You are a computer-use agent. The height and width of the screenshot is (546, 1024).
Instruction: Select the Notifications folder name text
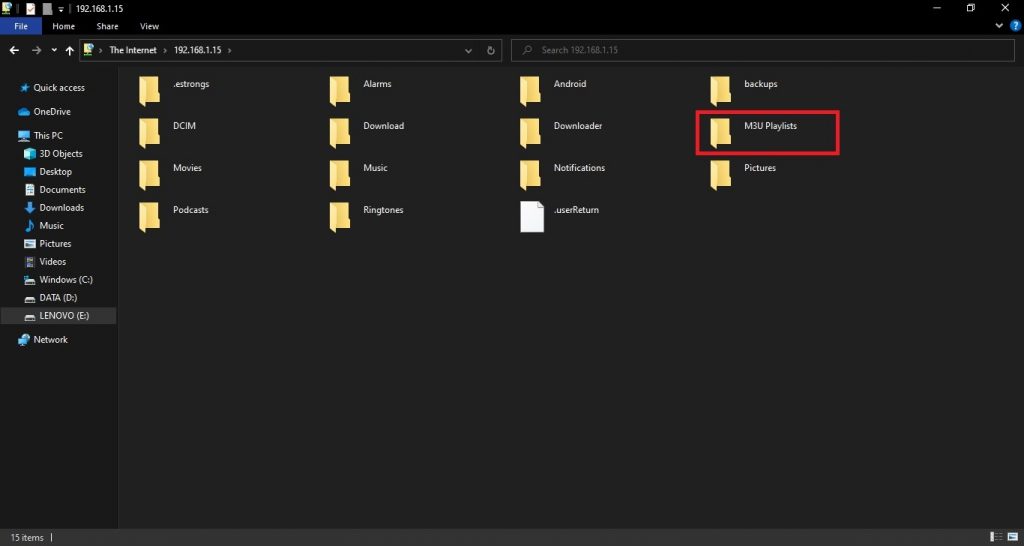point(579,168)
